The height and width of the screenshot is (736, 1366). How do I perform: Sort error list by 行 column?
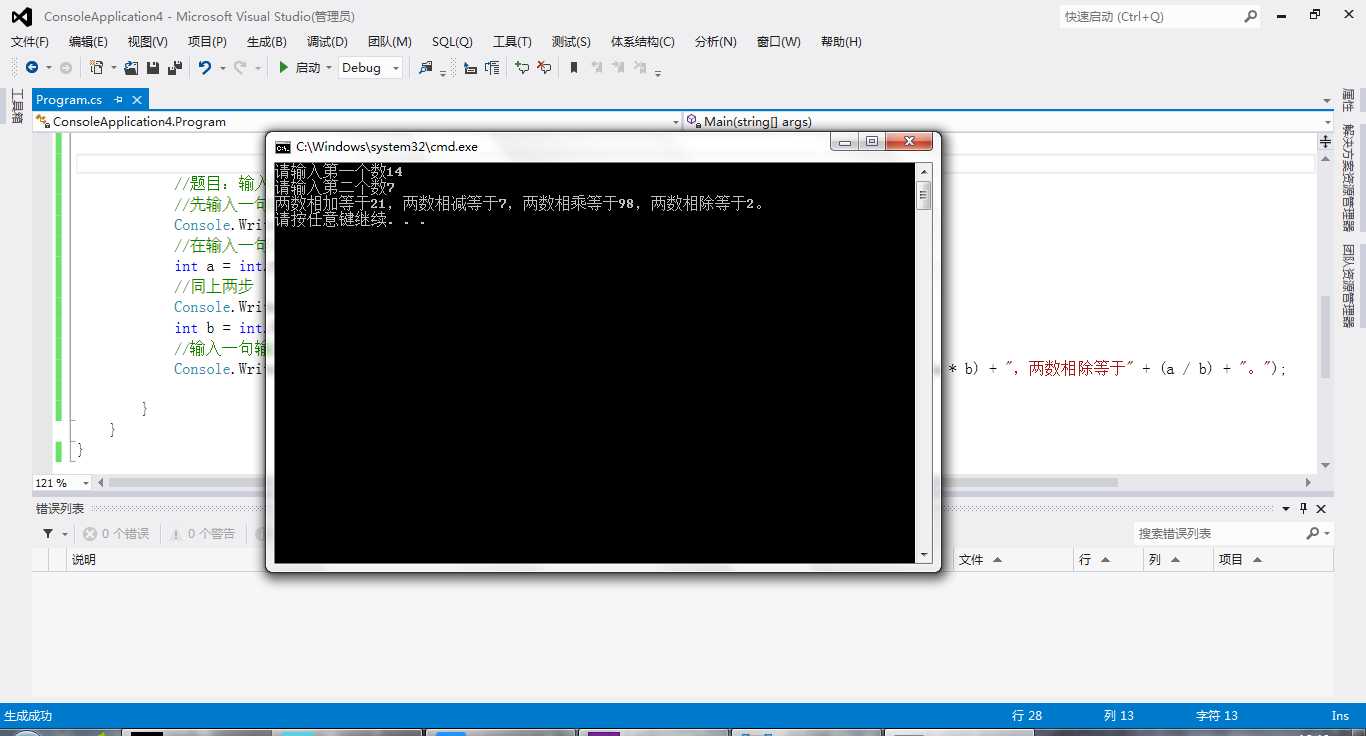point(1107,560)
